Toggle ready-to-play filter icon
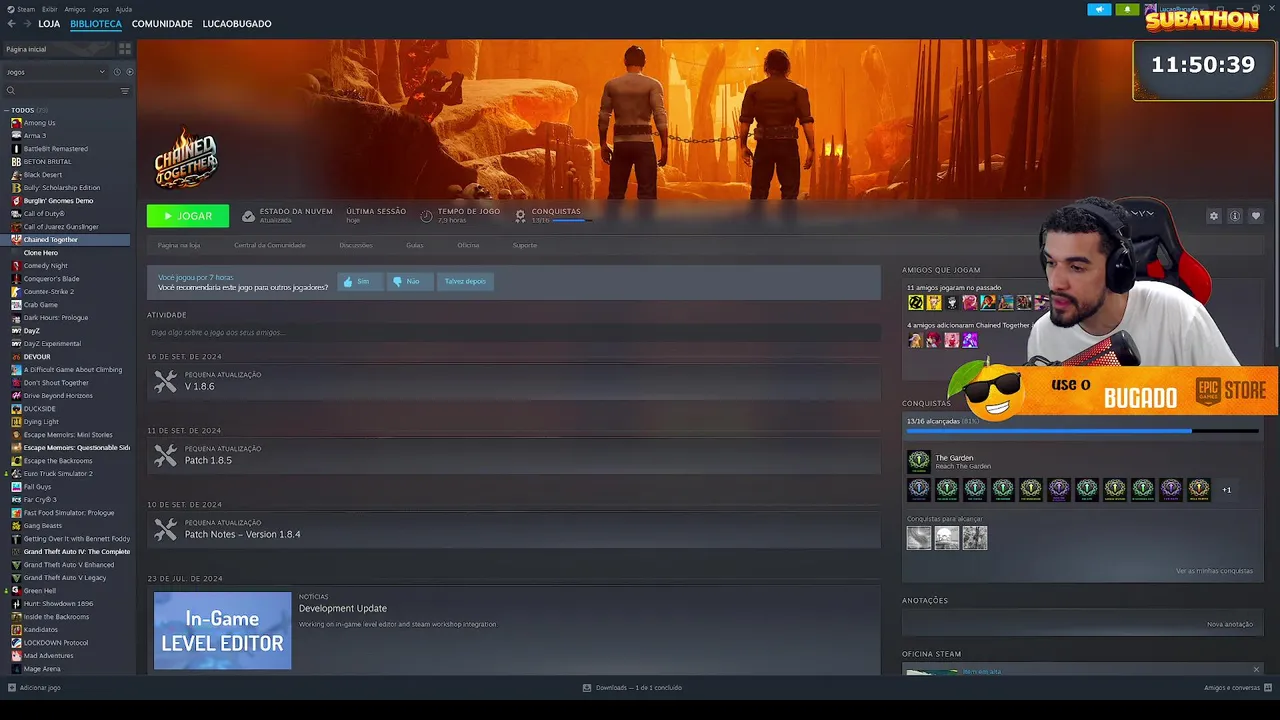1280x720 pixels. [x=129, y=72]
